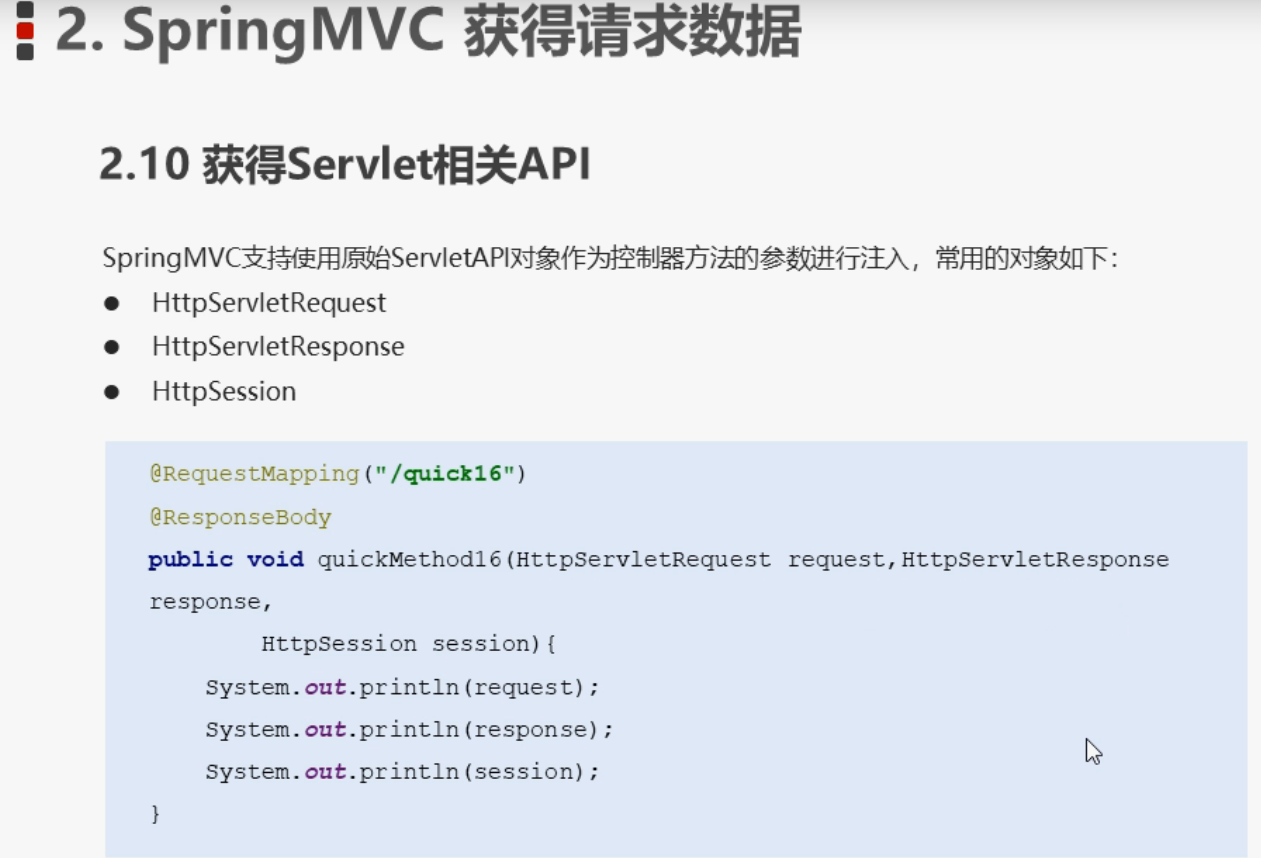The height and width of the screenshot is (858, 1261).
Task: Click the wrapped parameter line "response,"
Action: click(x=210, y=602)
